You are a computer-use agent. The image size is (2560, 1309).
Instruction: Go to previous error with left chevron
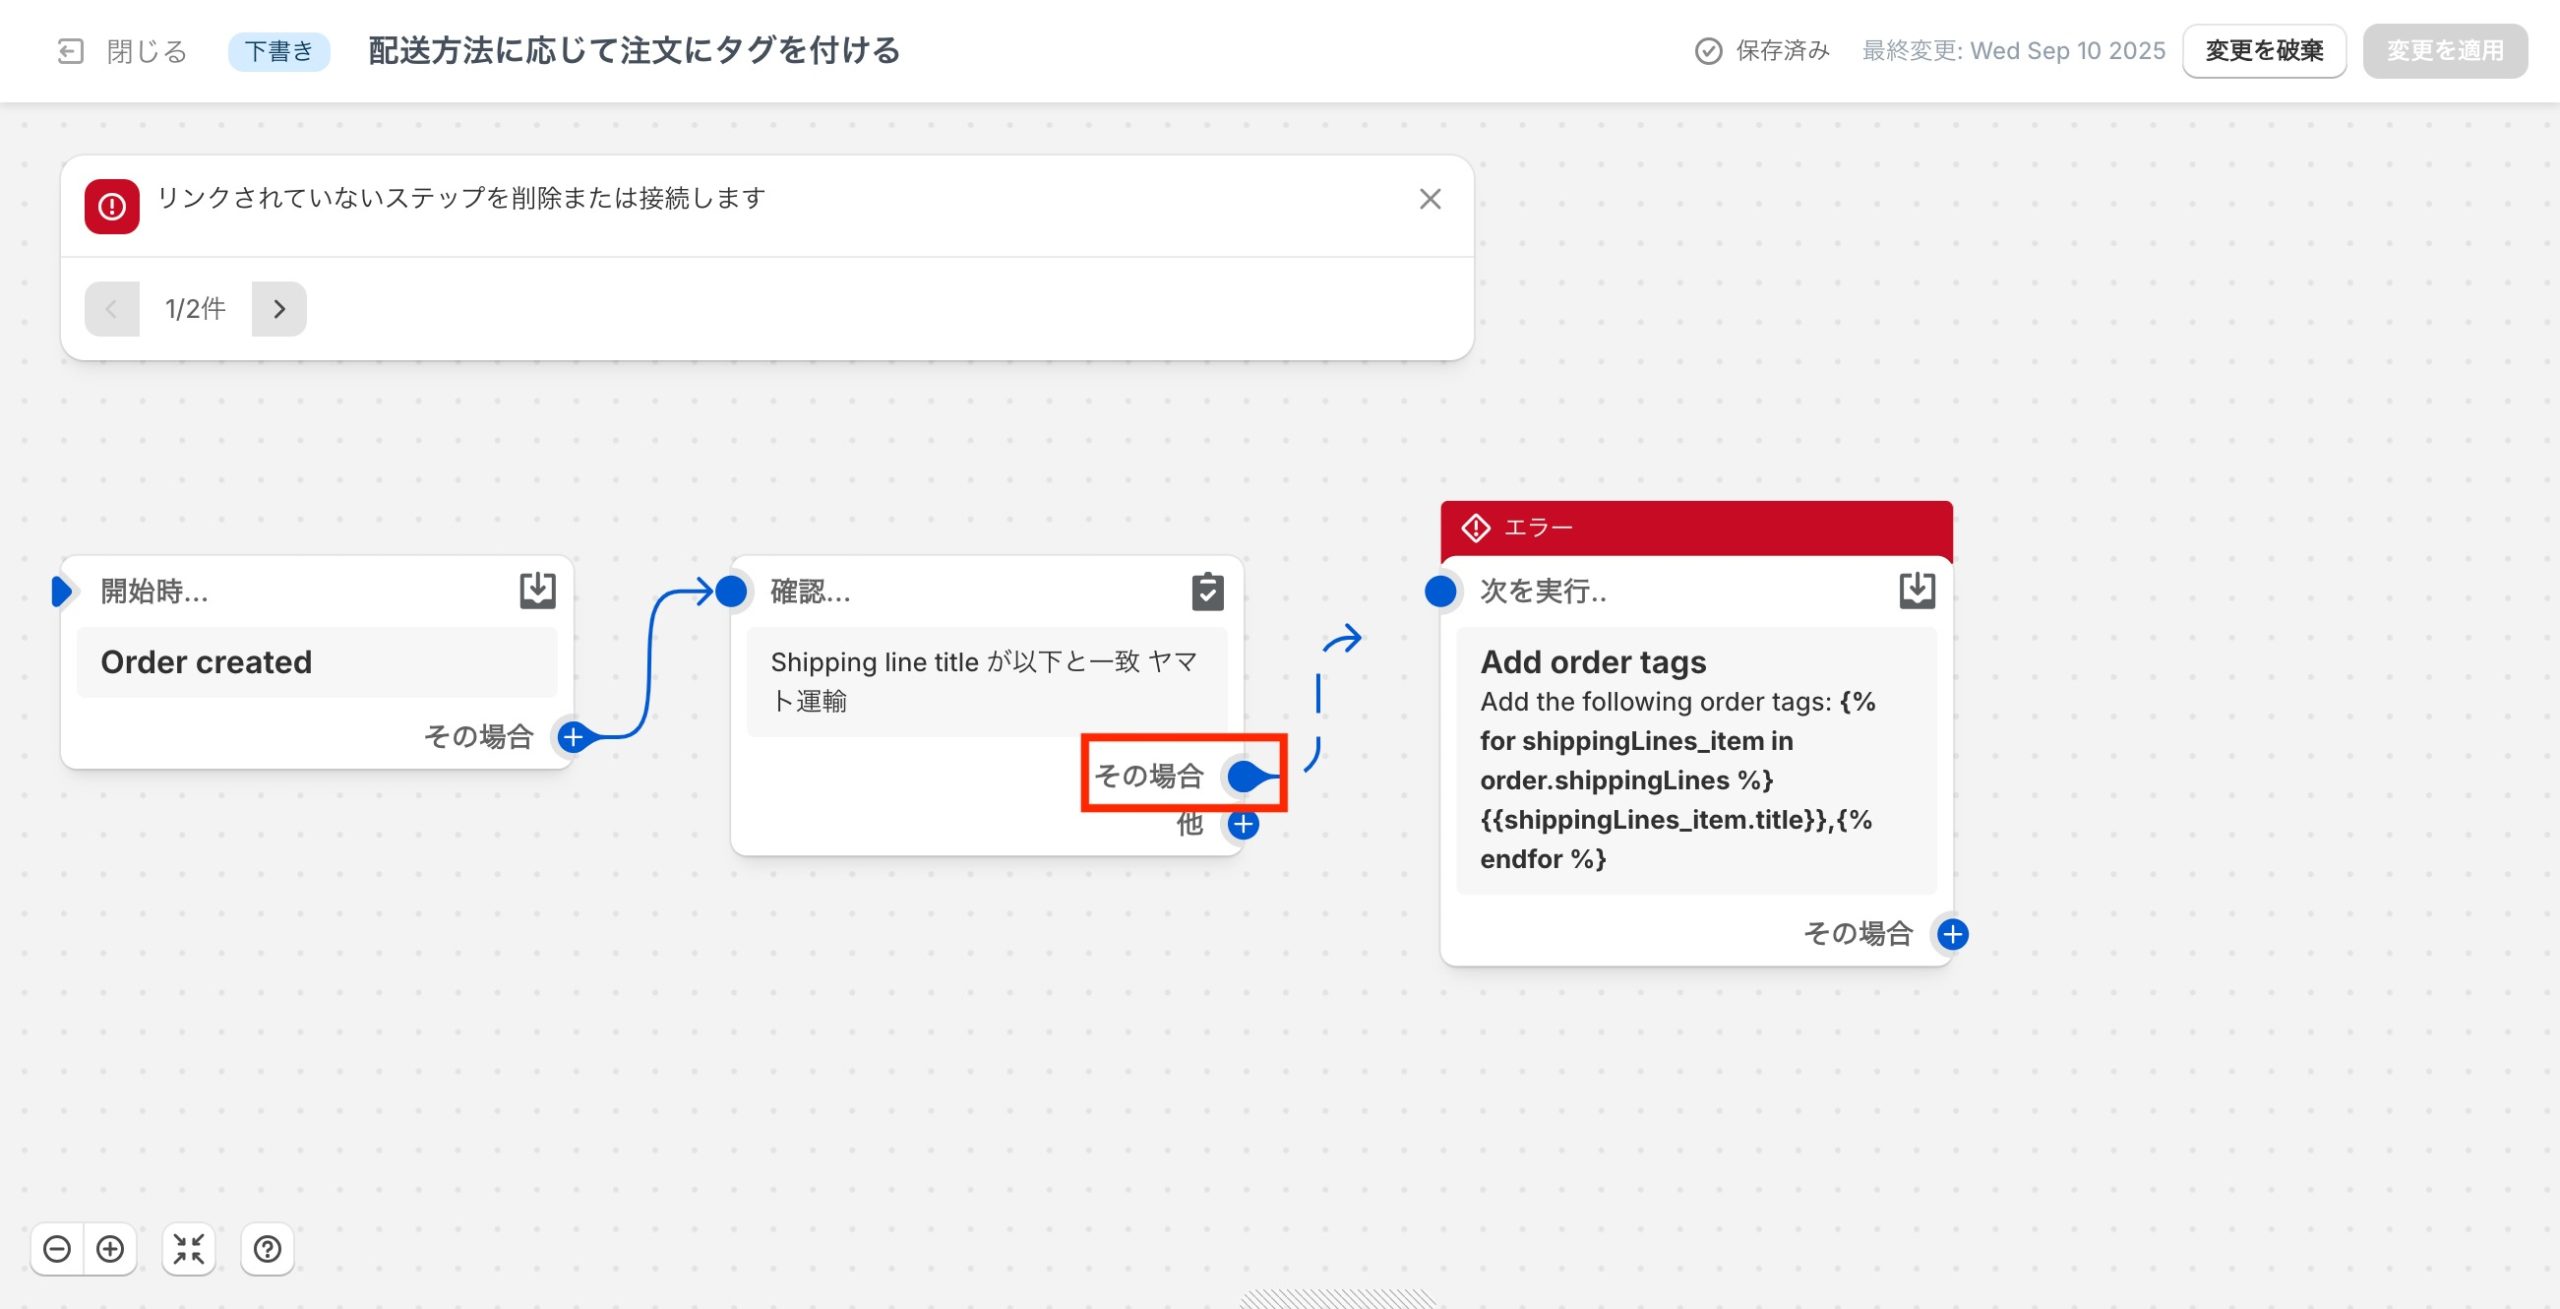coord(112,309)
